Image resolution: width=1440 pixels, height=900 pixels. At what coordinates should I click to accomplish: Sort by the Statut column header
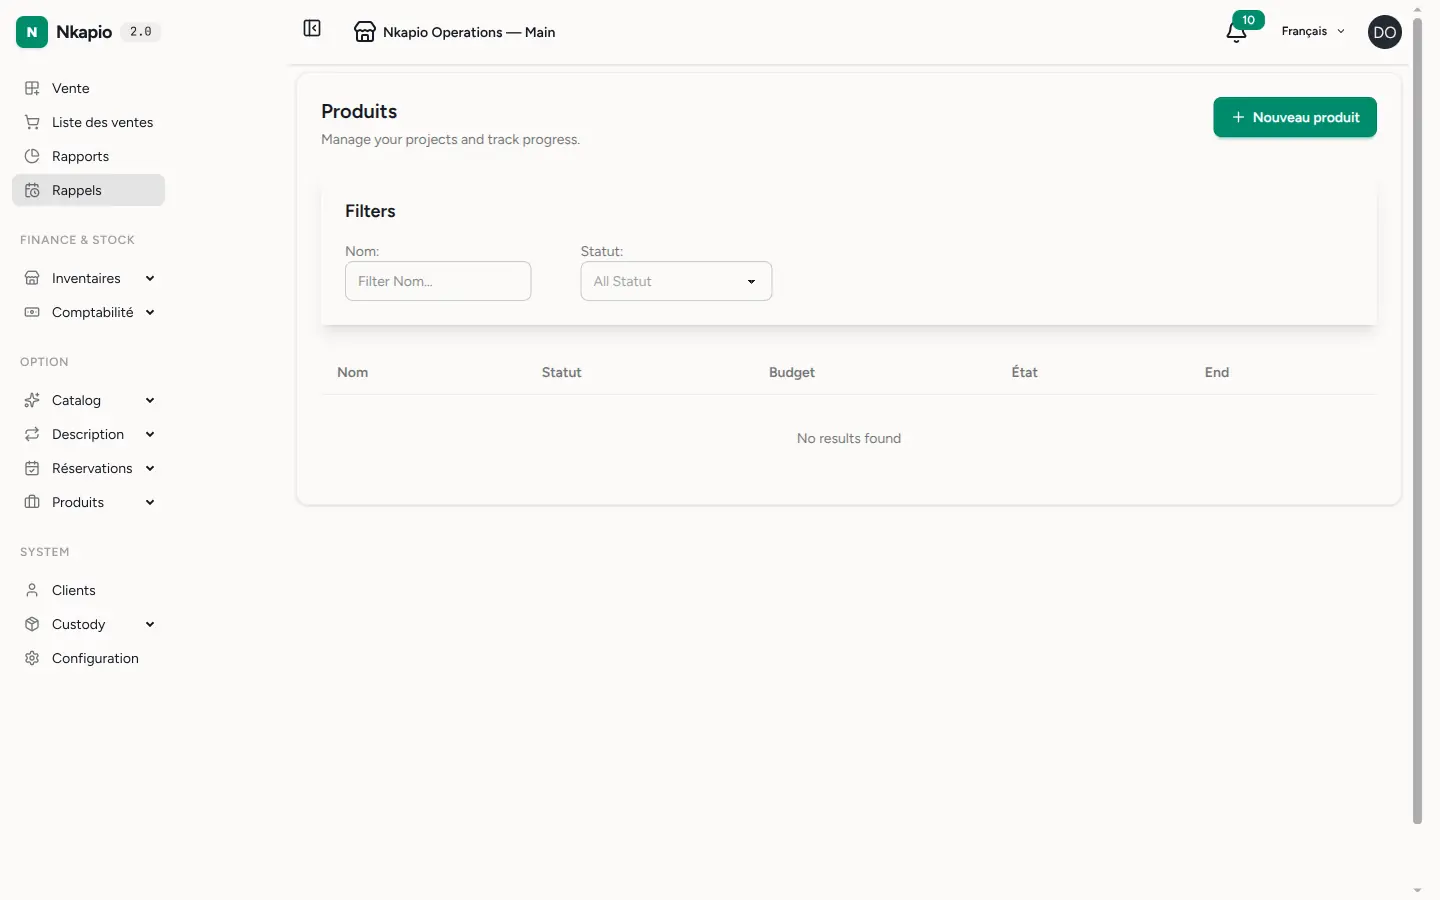coord(561,372)
